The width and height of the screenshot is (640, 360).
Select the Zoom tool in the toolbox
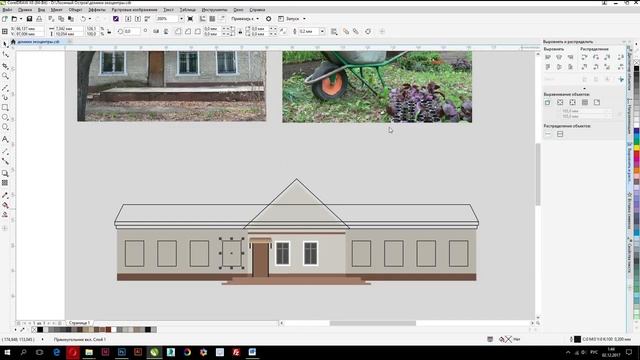tap(5, 76)
